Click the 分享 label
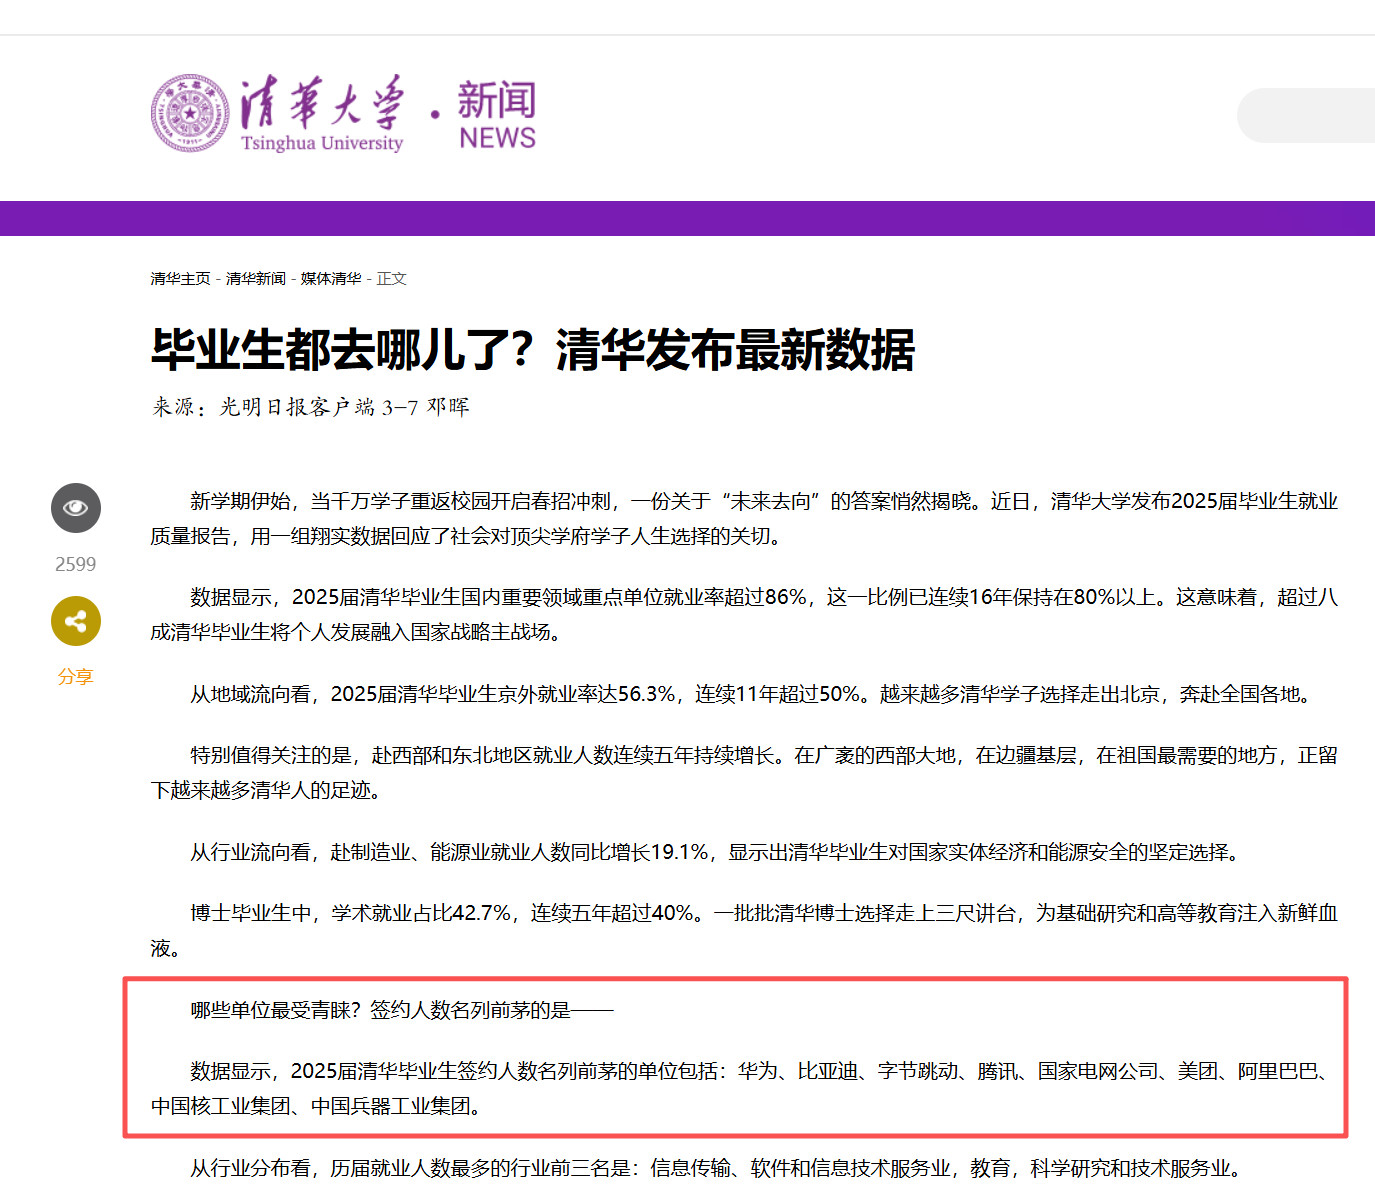Image resolution: width=1375 pixels, height=1200 pixels. 75,677
